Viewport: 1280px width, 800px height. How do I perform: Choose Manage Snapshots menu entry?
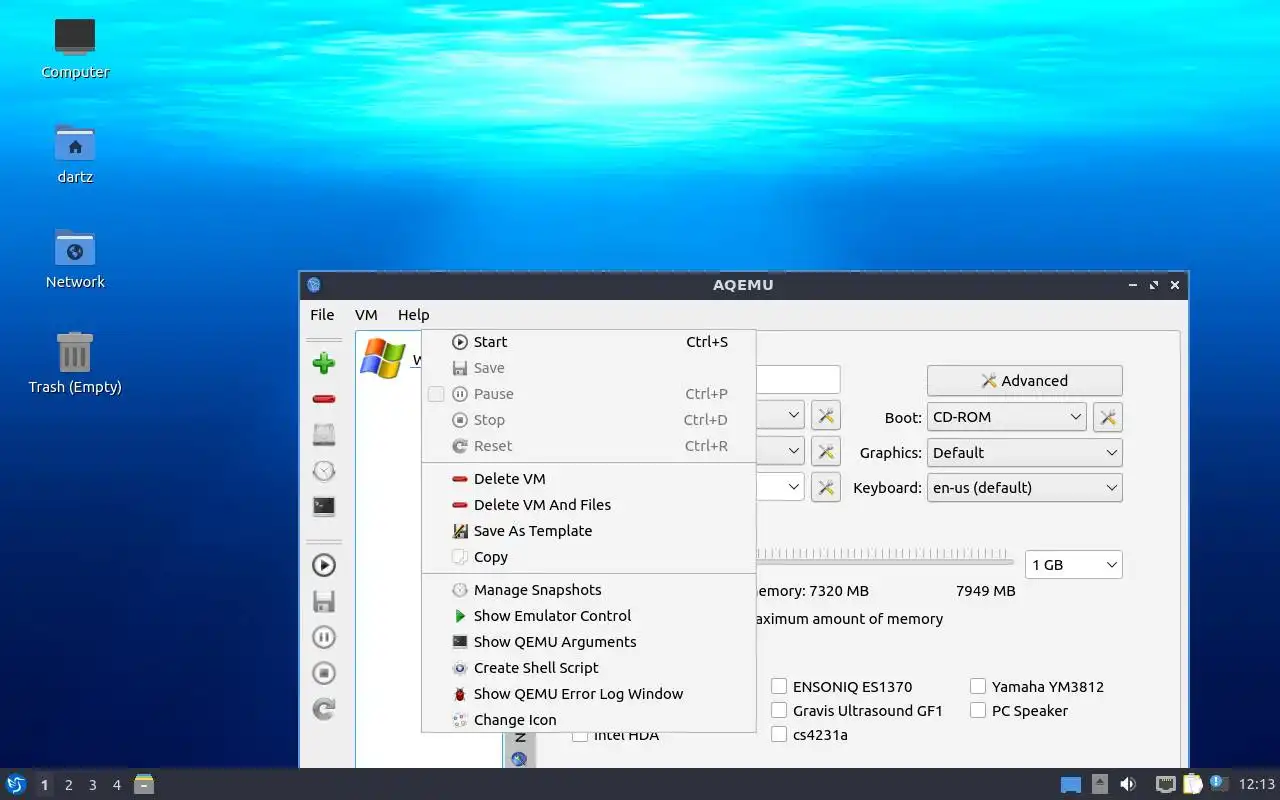click(x=588, y=590)
